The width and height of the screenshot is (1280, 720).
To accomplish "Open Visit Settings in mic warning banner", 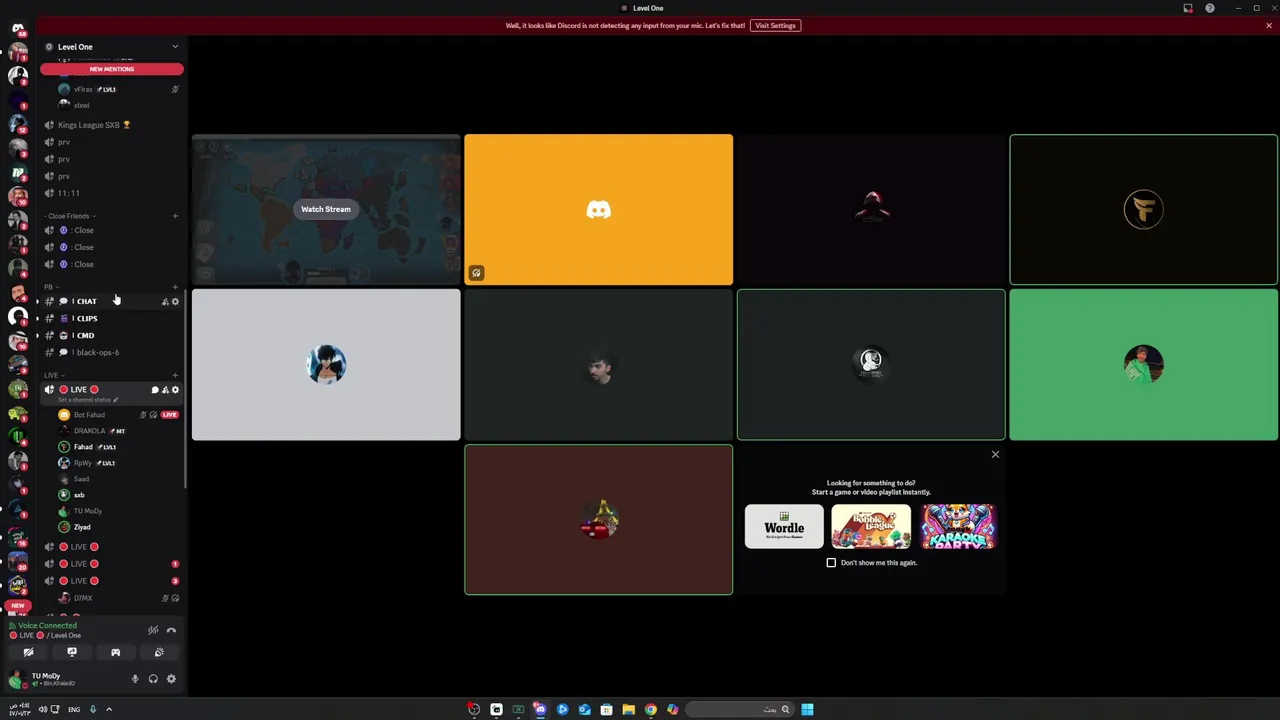I will 775,25.
